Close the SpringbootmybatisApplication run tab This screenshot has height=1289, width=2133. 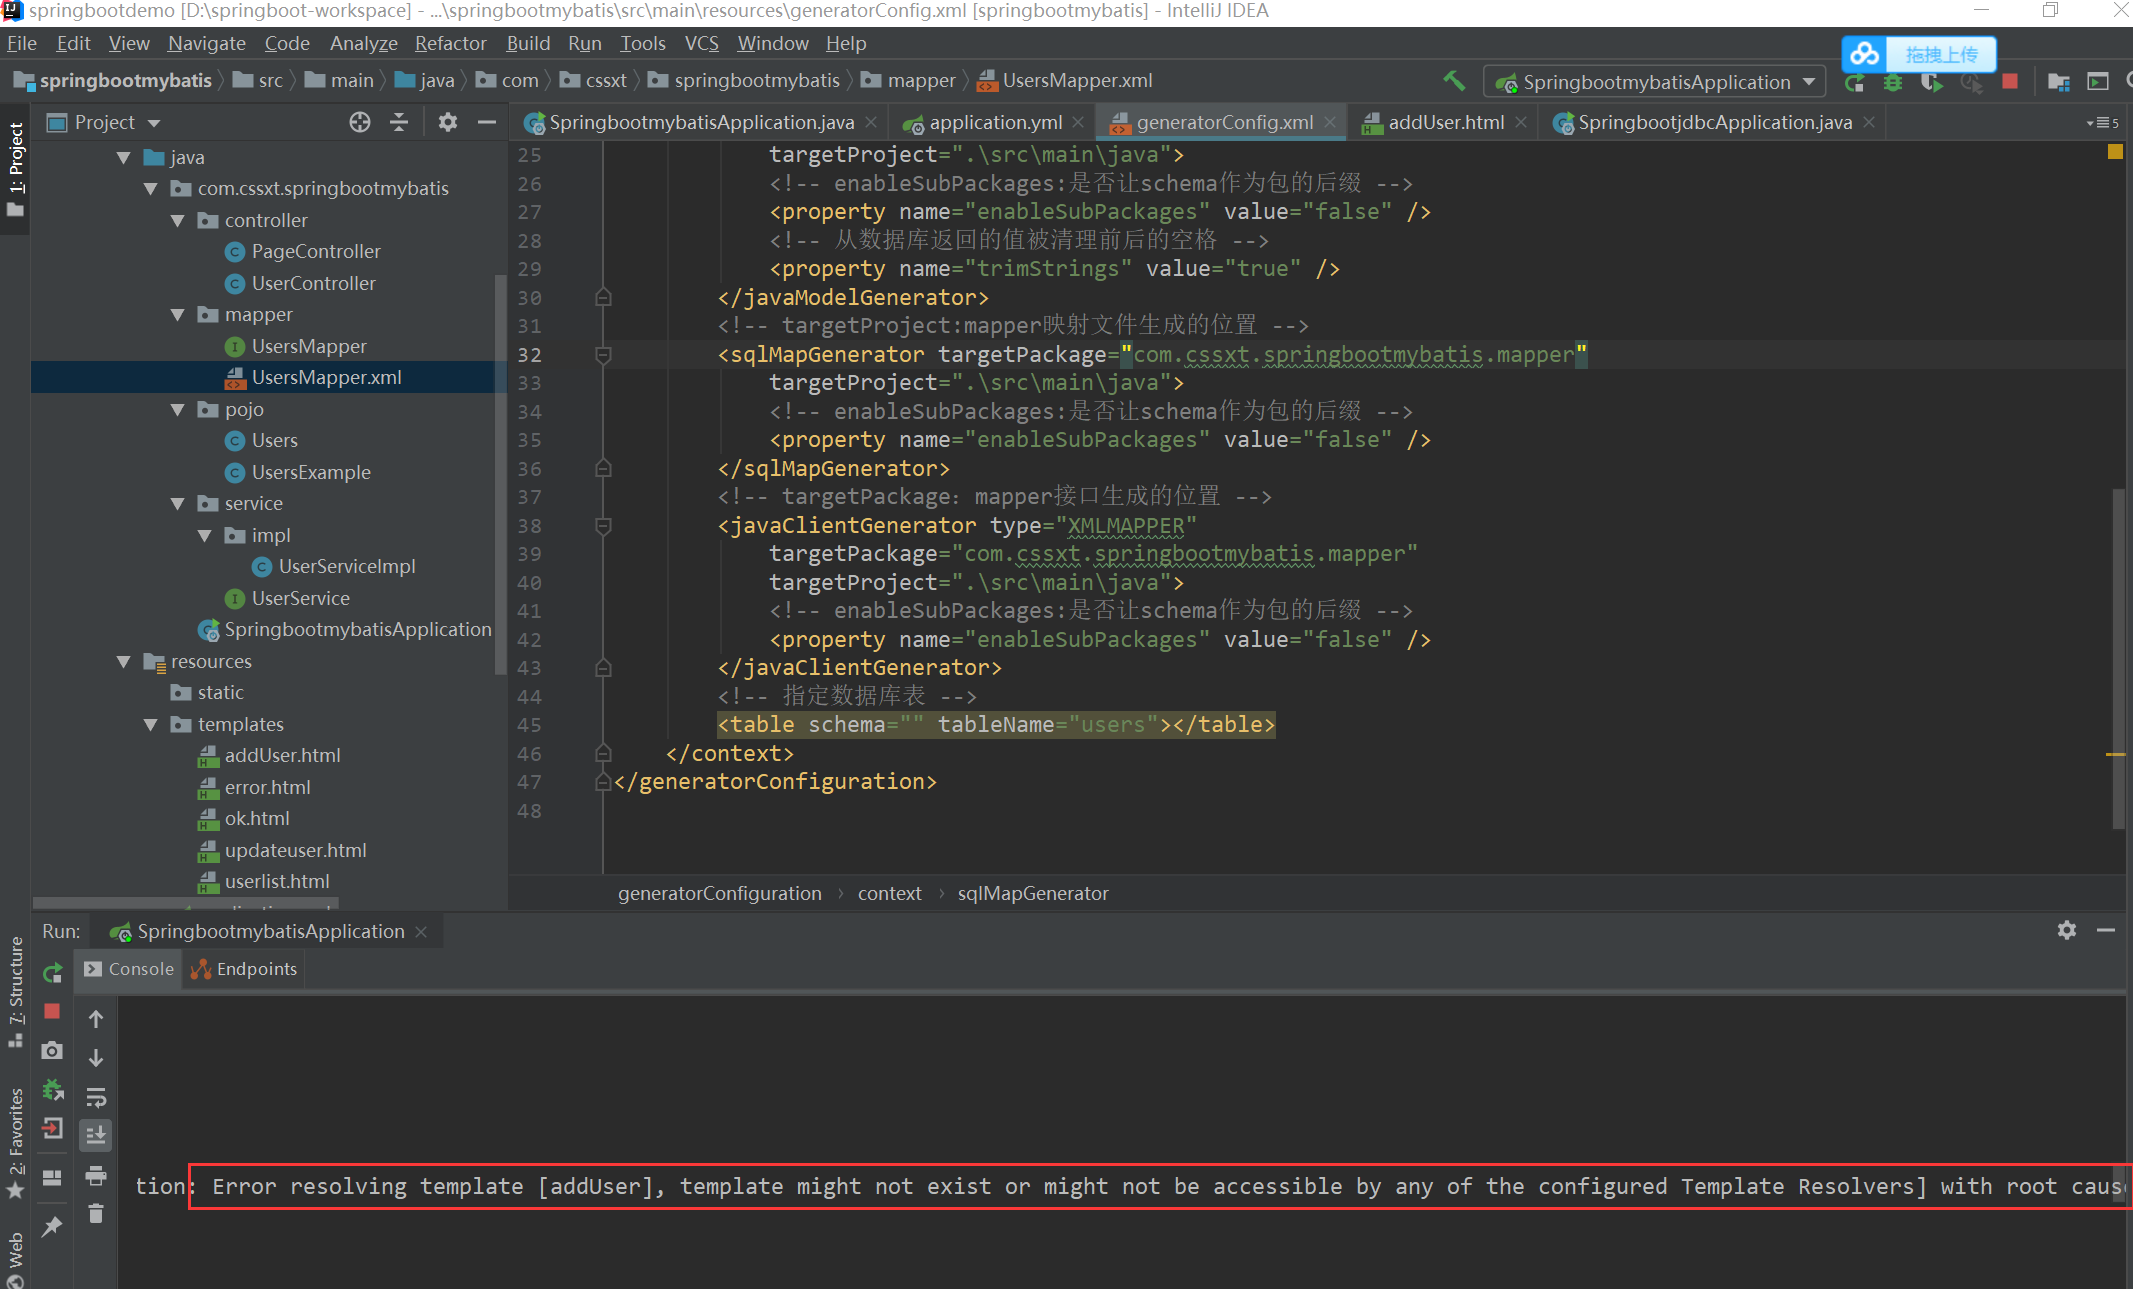point(421,932)
